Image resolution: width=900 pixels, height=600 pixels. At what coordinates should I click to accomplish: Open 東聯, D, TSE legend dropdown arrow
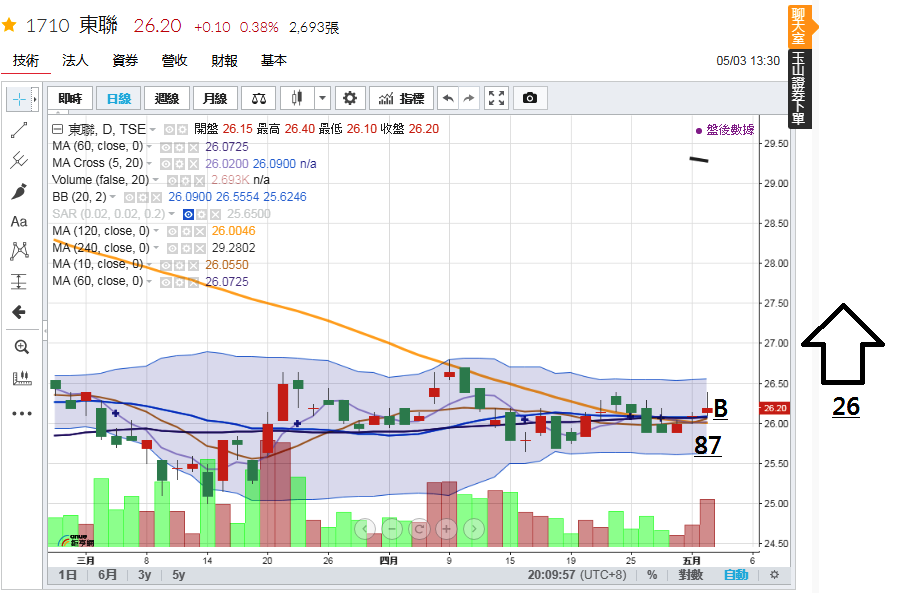tap(153, 130)
